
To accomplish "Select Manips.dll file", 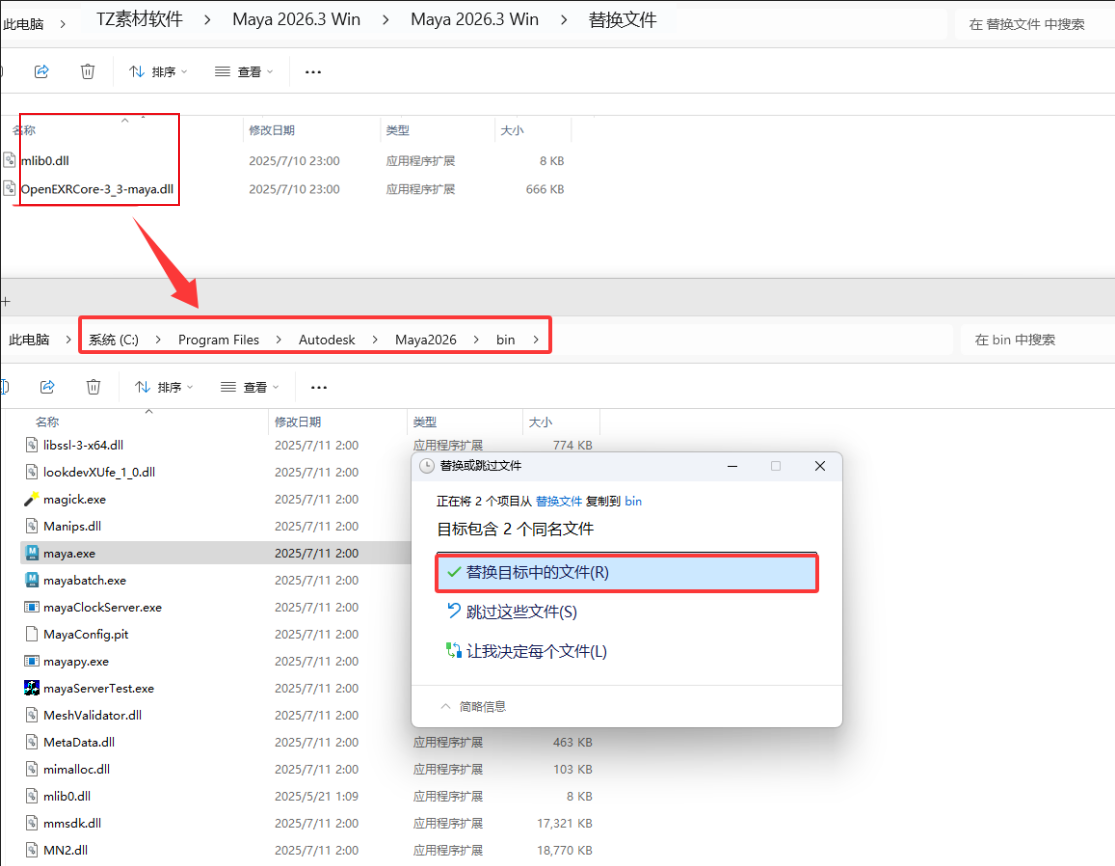I will [72, 526].
